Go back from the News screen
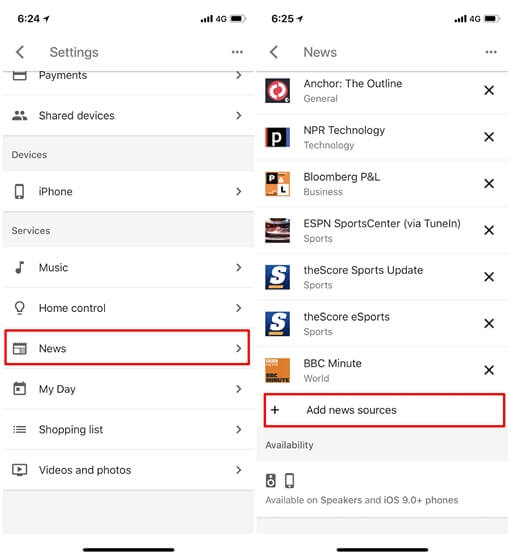 tap(274, 52)
